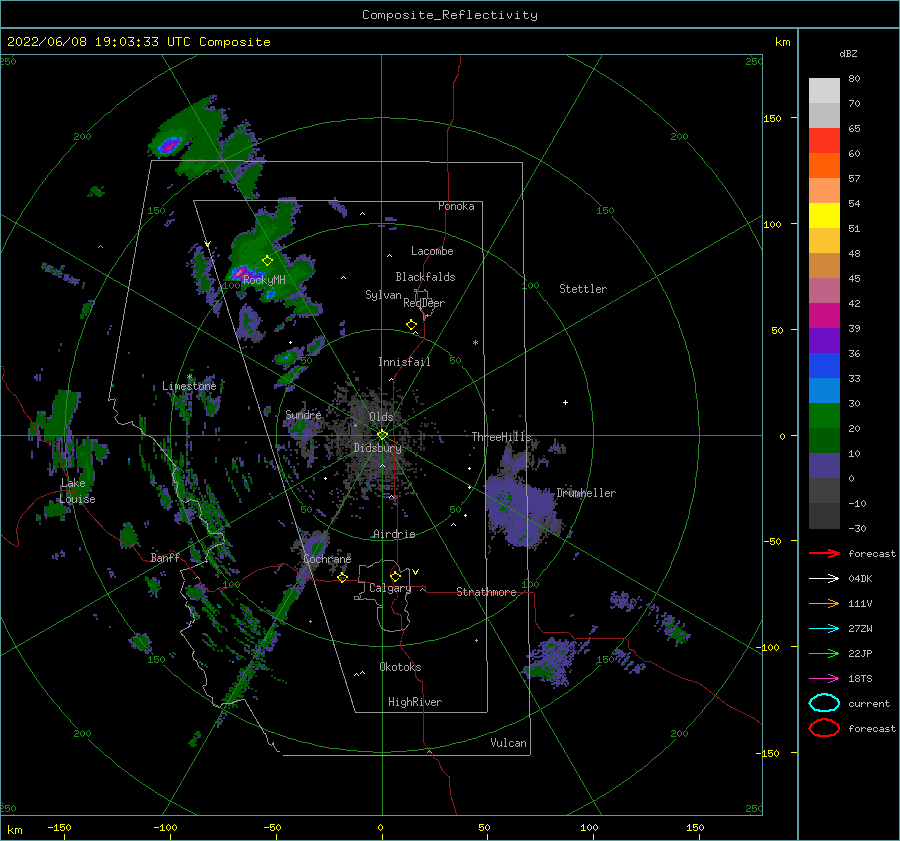Click the Sylvan label

383,295
